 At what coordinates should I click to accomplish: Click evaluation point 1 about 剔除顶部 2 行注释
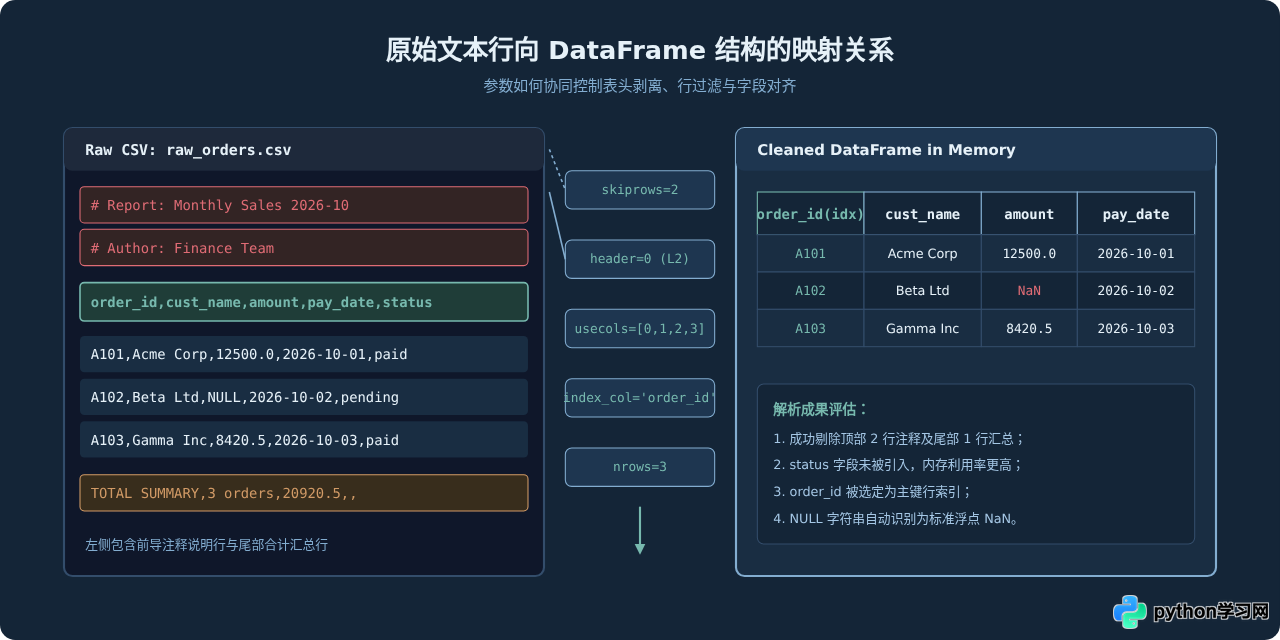[899, 438]
